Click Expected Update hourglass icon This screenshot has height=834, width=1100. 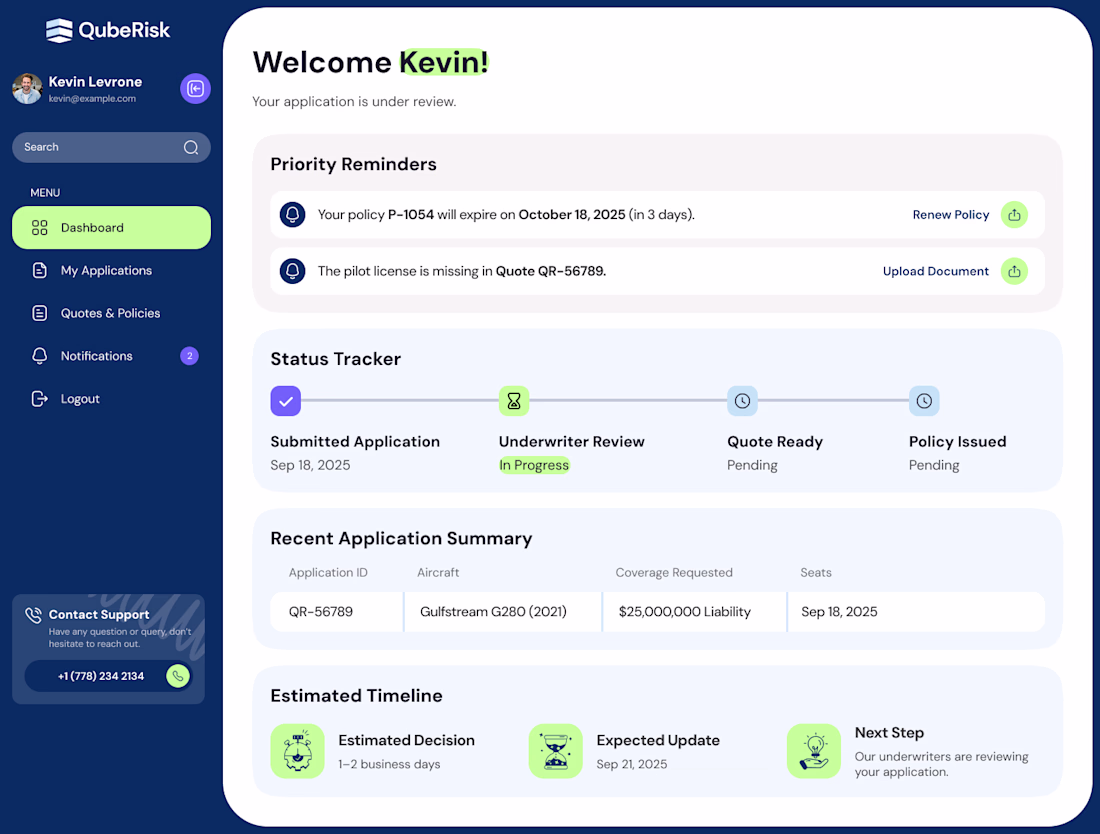click(556, 751)
